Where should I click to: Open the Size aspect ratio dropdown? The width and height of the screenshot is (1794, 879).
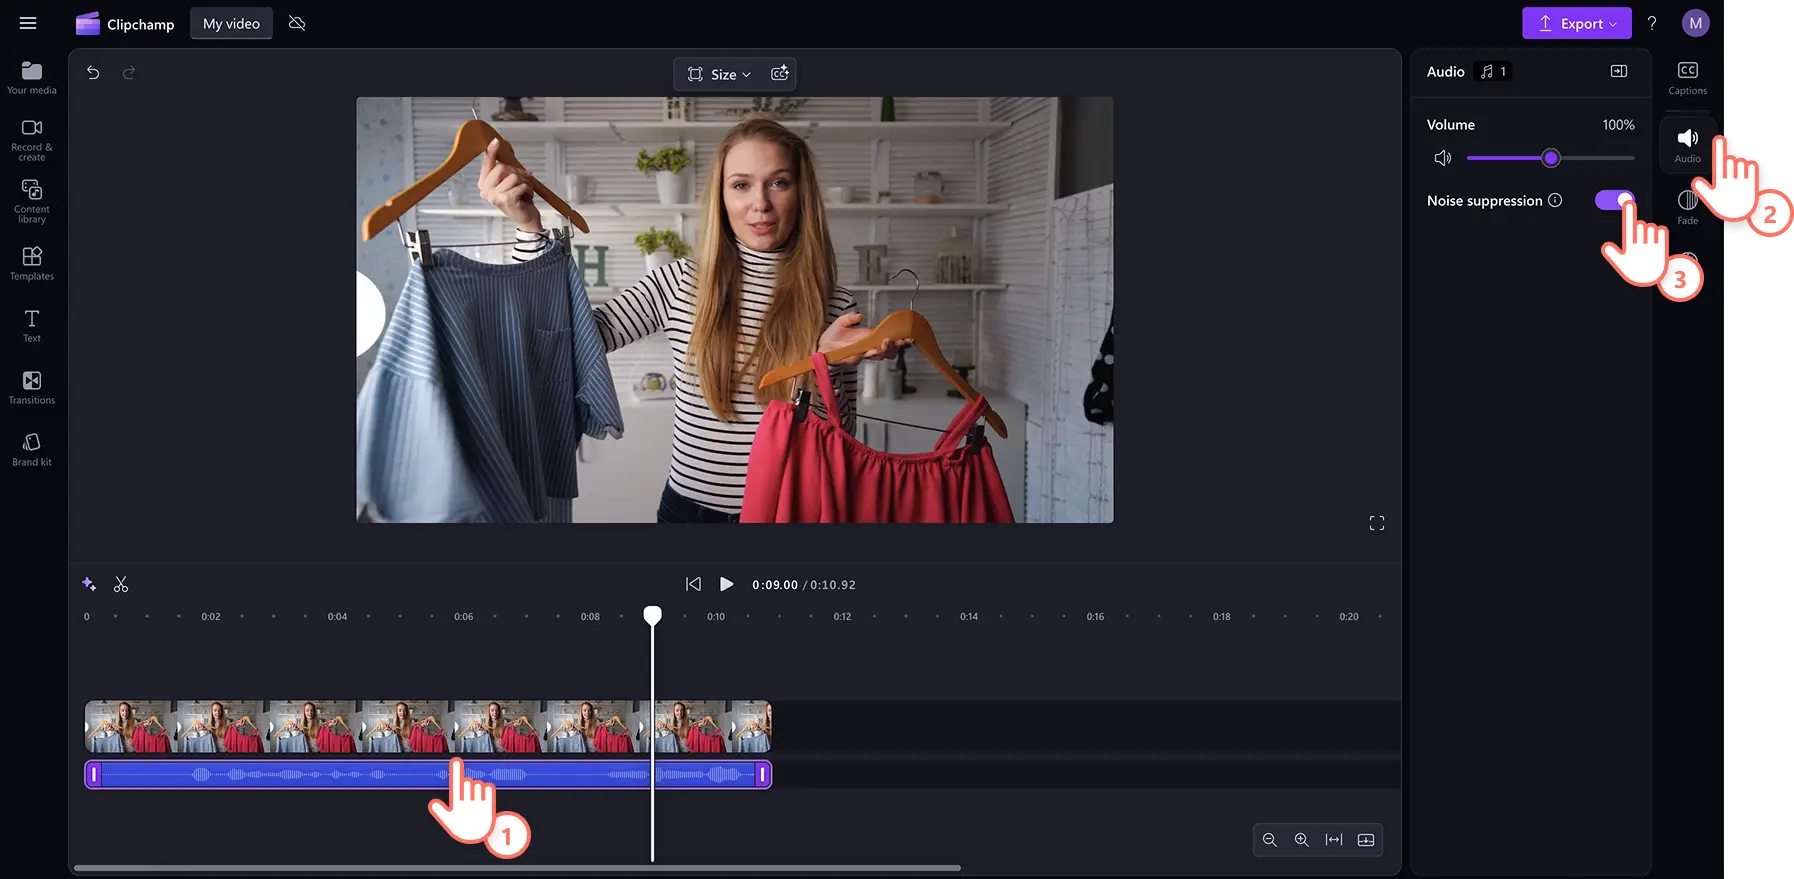pos(718,74)
